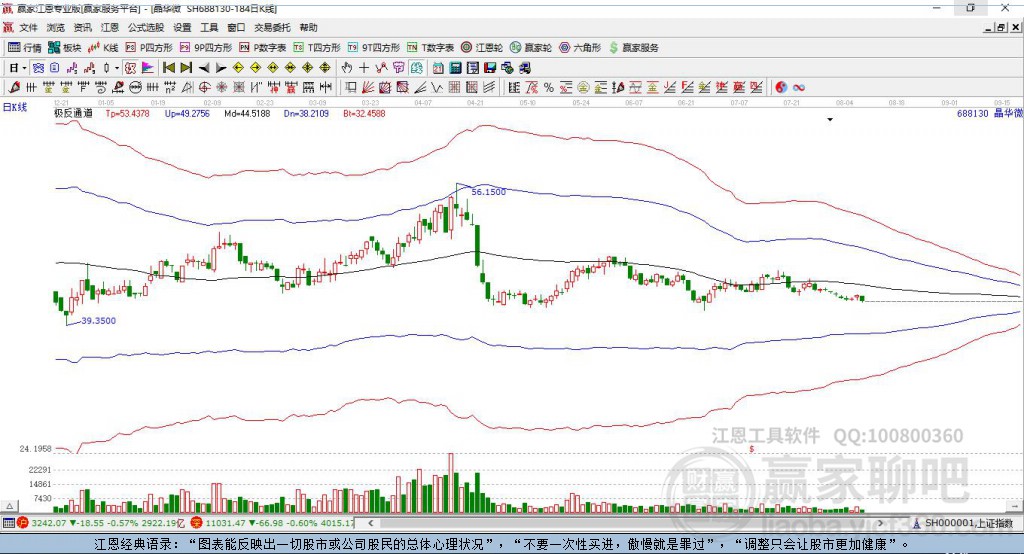This screenshot has width=1024, height=554.
Task: Toggle the highlighted 权 adjustment icon
Action: (131, 68)
